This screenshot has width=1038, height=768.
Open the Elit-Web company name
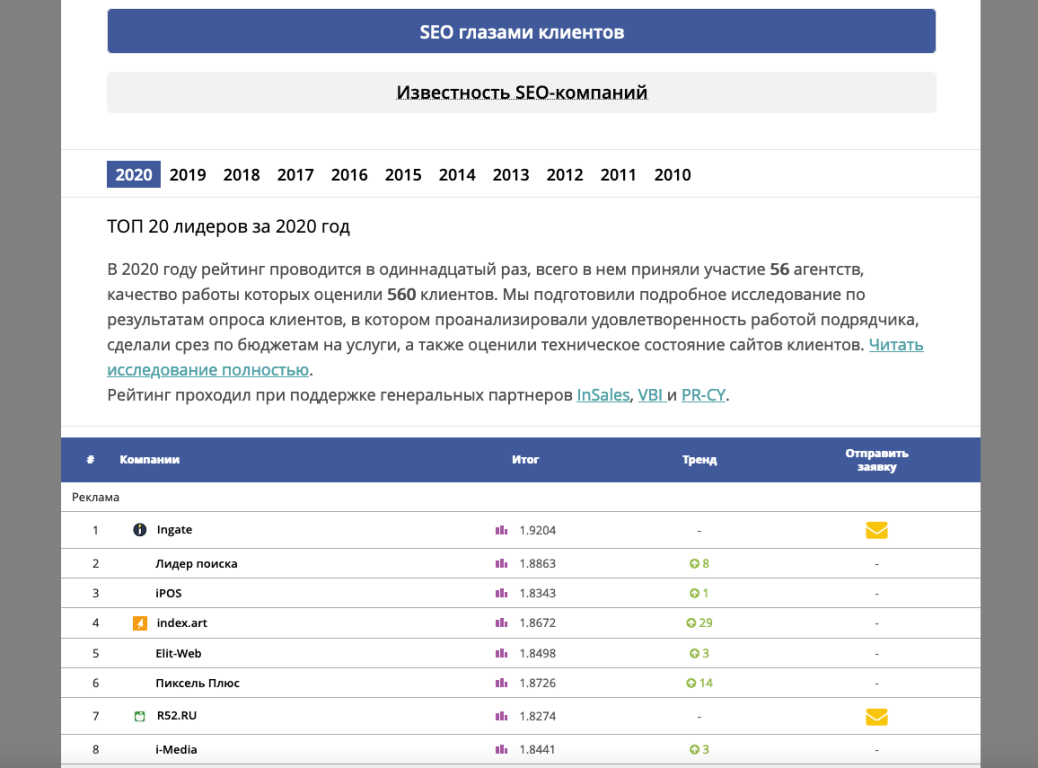pyautogui.click(x=179, y=653)
